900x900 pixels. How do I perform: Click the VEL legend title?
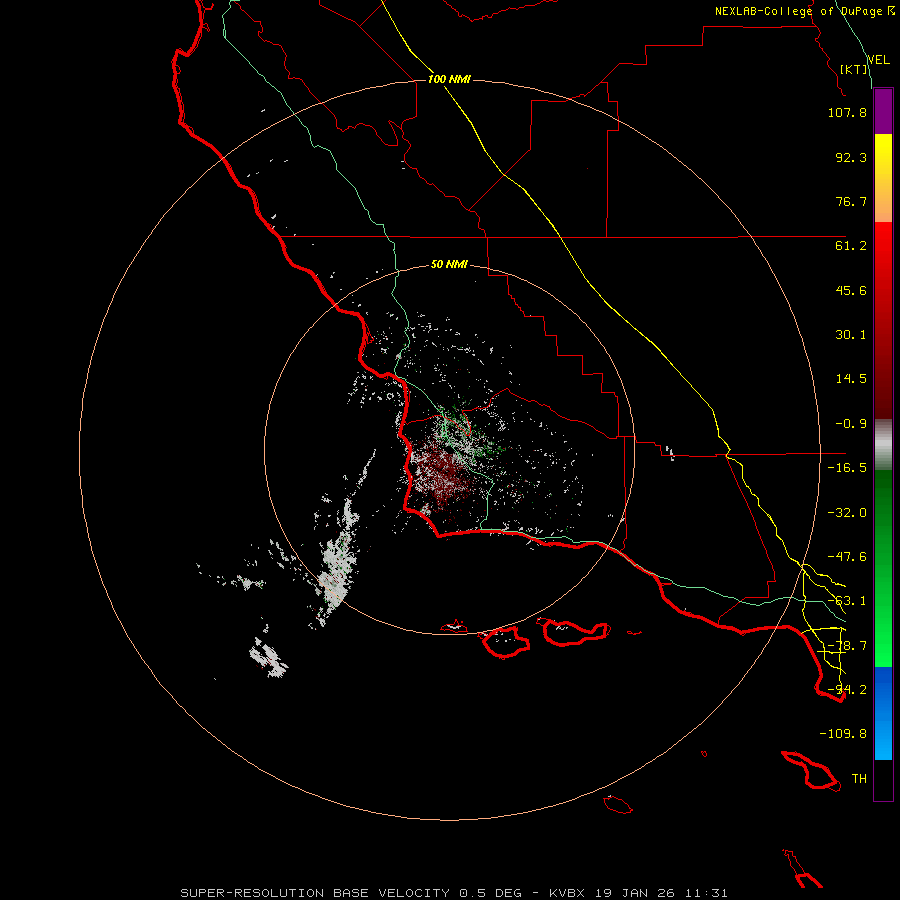(x=878, y=59)
